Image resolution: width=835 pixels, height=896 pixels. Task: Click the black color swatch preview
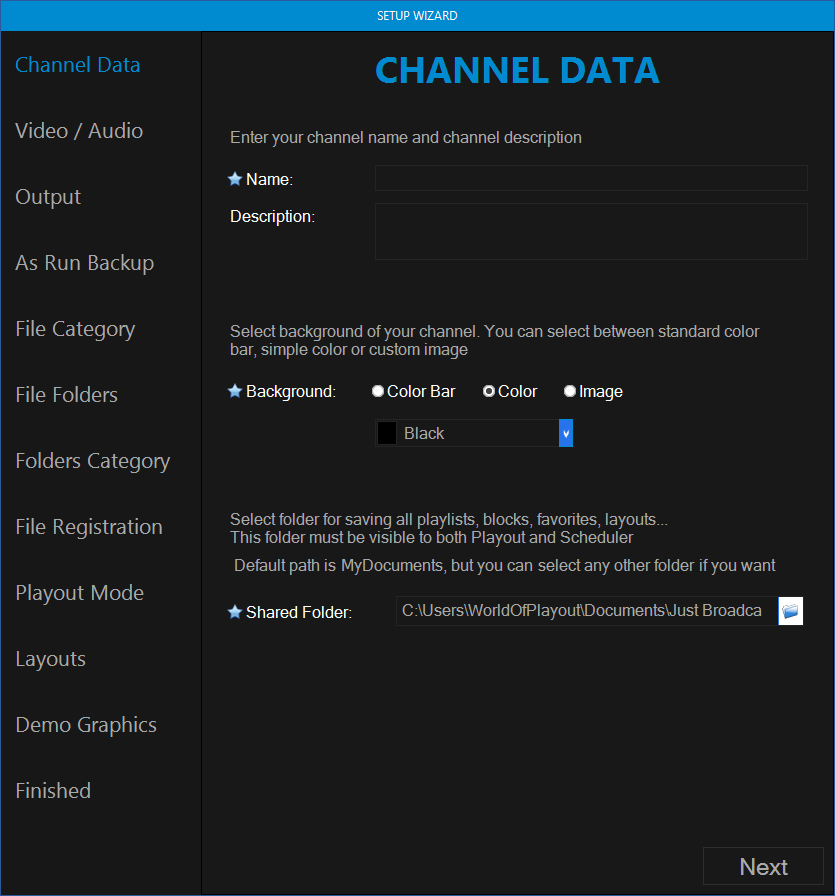[x=387, y=433]
